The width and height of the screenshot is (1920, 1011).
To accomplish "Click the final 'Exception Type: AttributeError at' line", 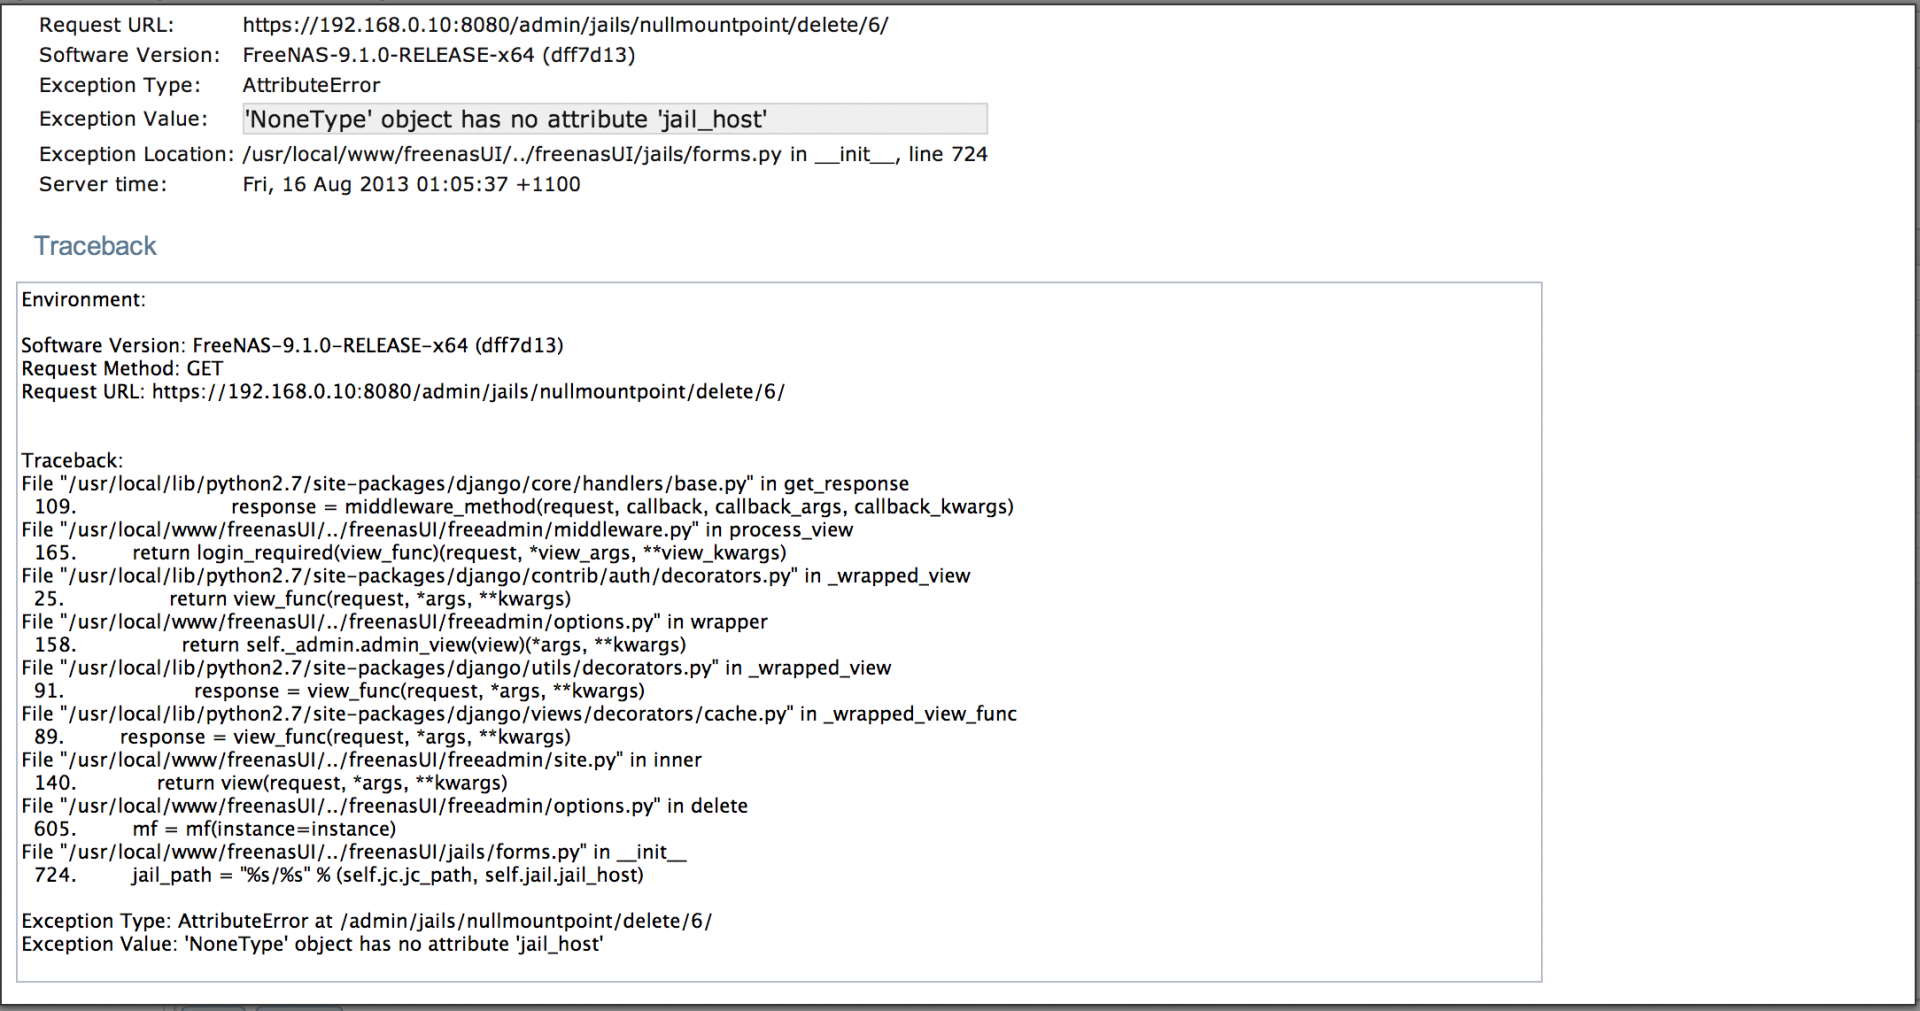I will tap(366, 921).
